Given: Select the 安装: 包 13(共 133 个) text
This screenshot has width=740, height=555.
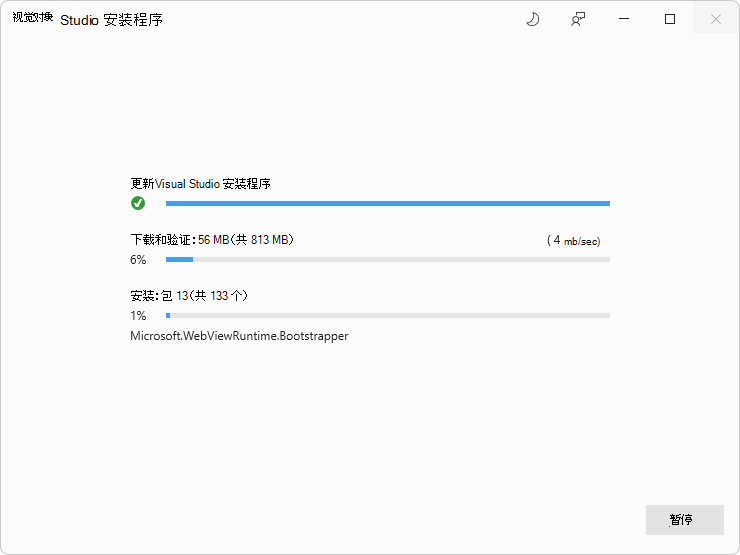Looking at the screenshot, I should tap(189, 296).
